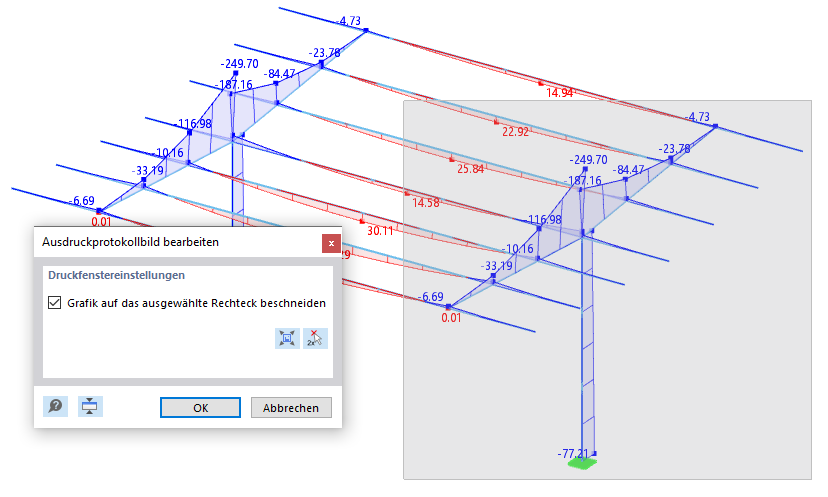Click the red value 25.84
Screen dimensions: 828x497
point(471,169)
